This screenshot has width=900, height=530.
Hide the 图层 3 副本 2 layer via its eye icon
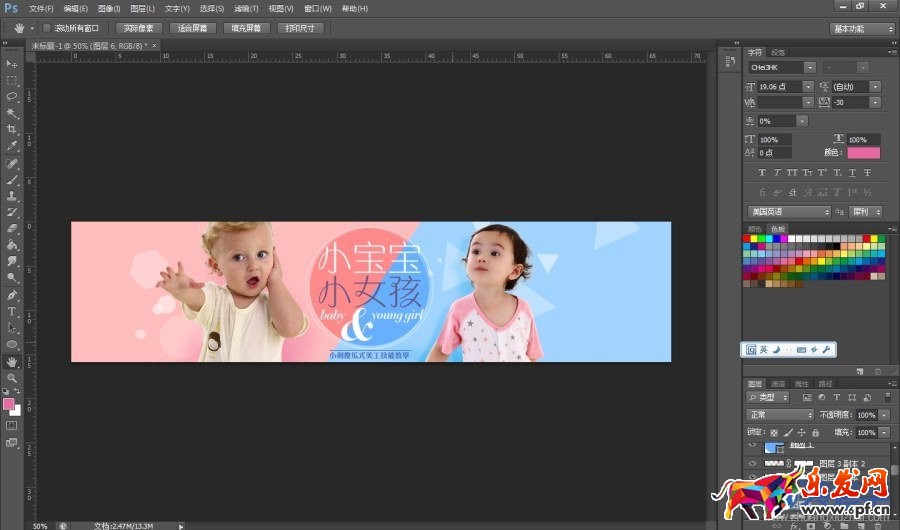click(x=752, y=463)
